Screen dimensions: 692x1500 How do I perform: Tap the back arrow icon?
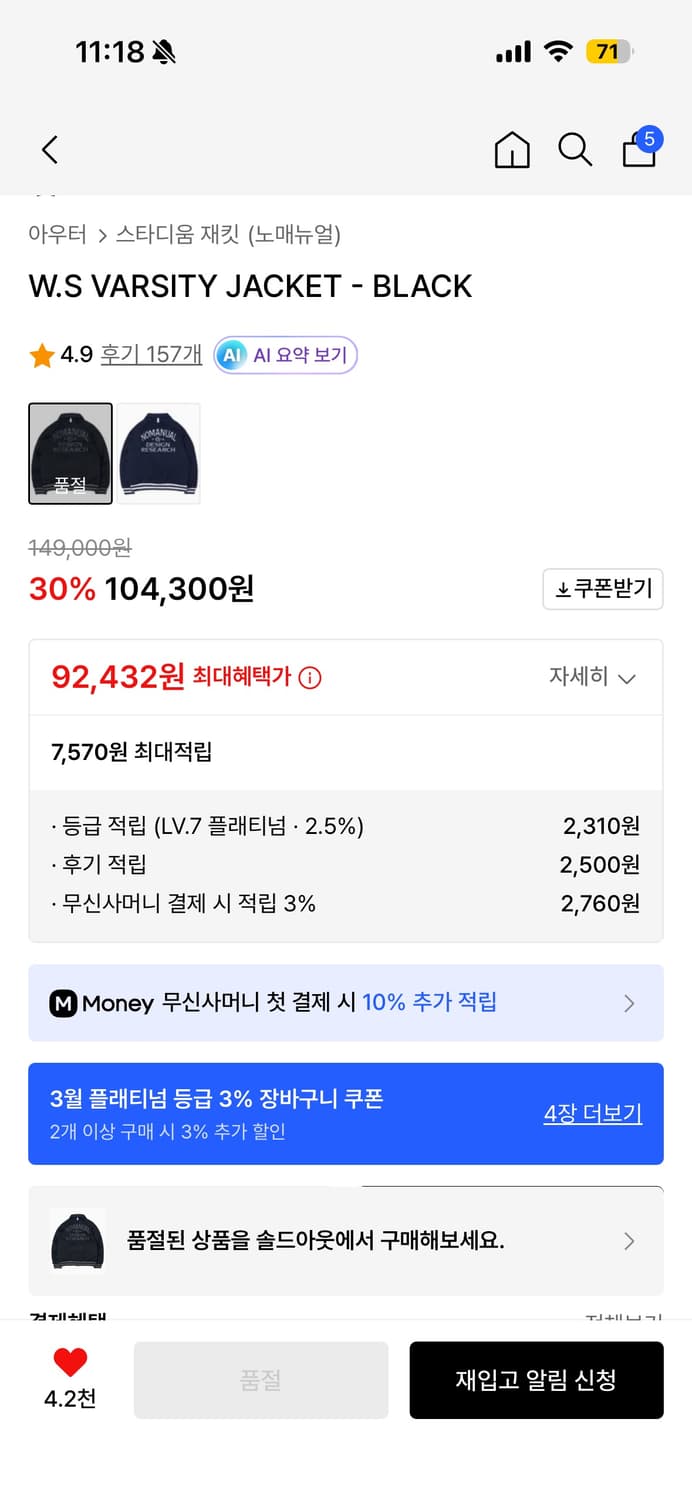pyautogui.click(x=49, y=149)
